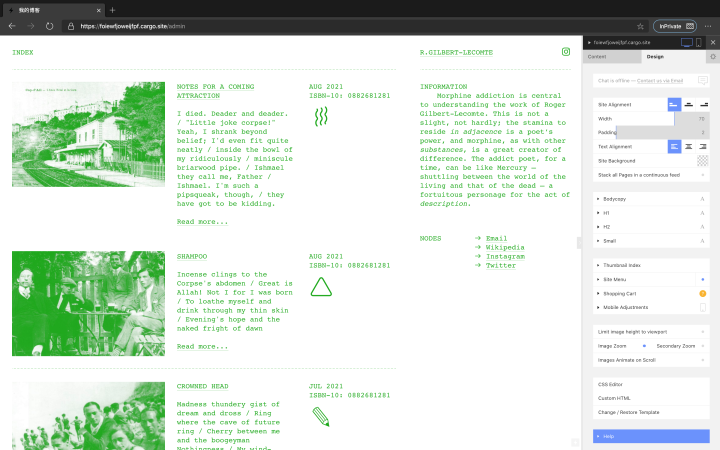This screenshot has width=720, height=450.
Task: Click the Shopping Cart orange question mark
Action: tap(703, 293)
